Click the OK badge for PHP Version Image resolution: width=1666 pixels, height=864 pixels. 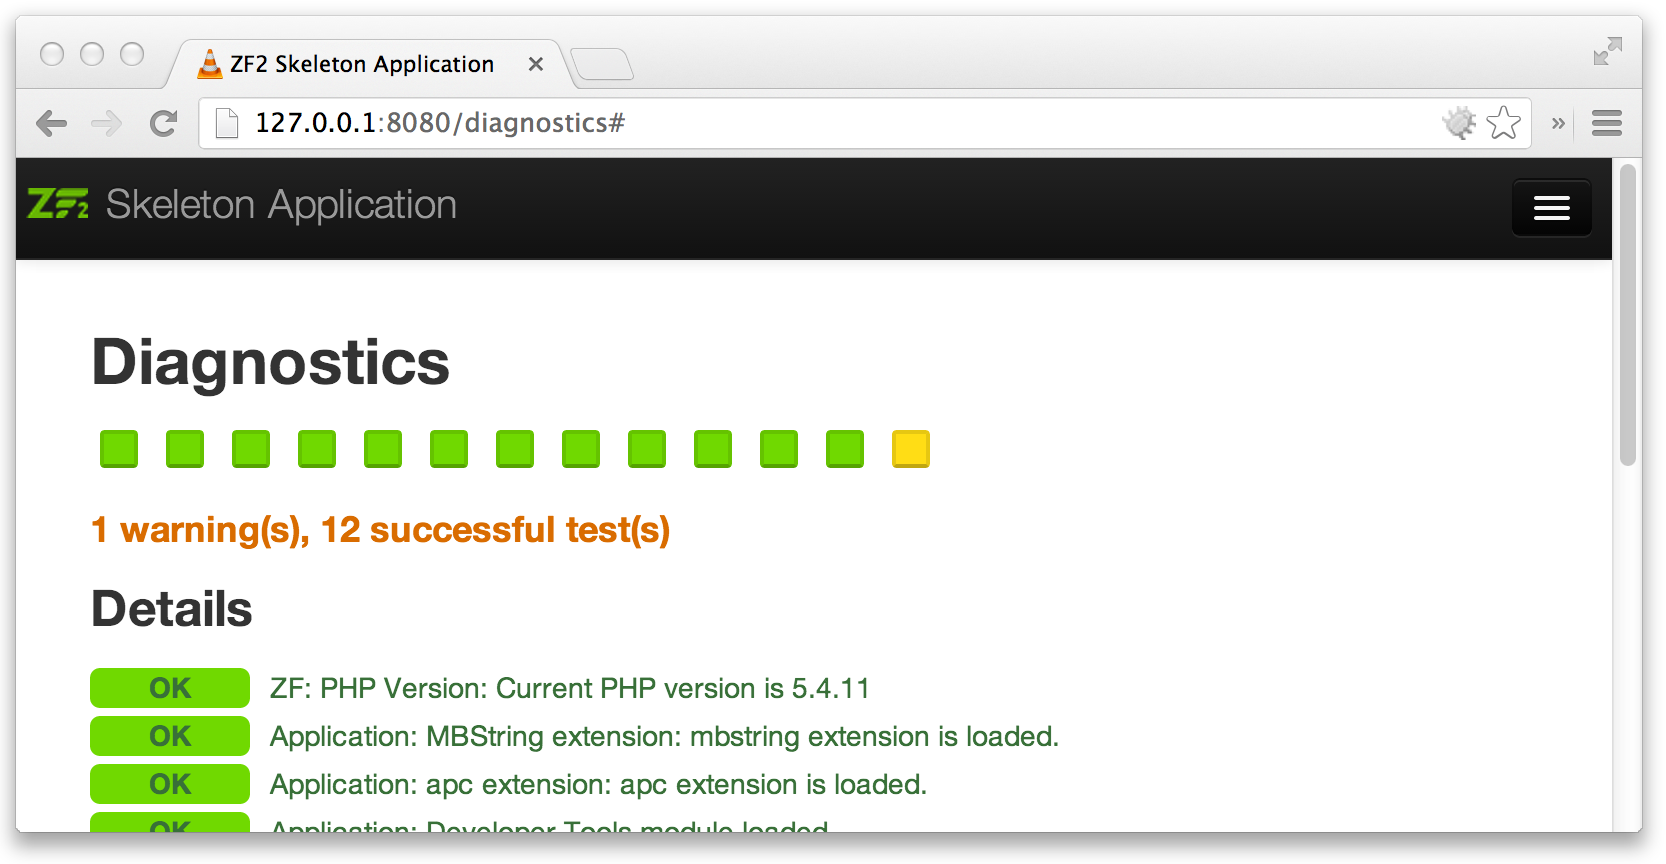[170, 688]
